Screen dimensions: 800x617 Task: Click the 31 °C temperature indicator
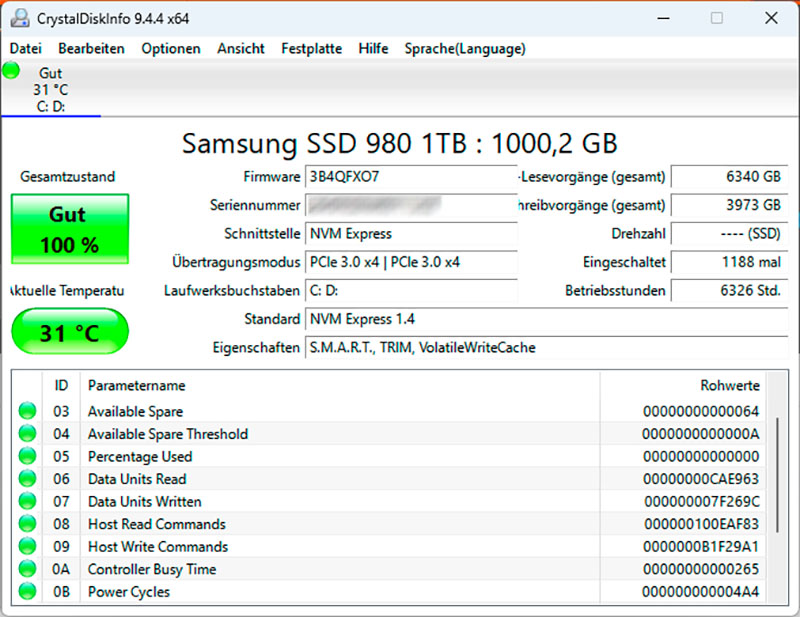coord(69,331)
